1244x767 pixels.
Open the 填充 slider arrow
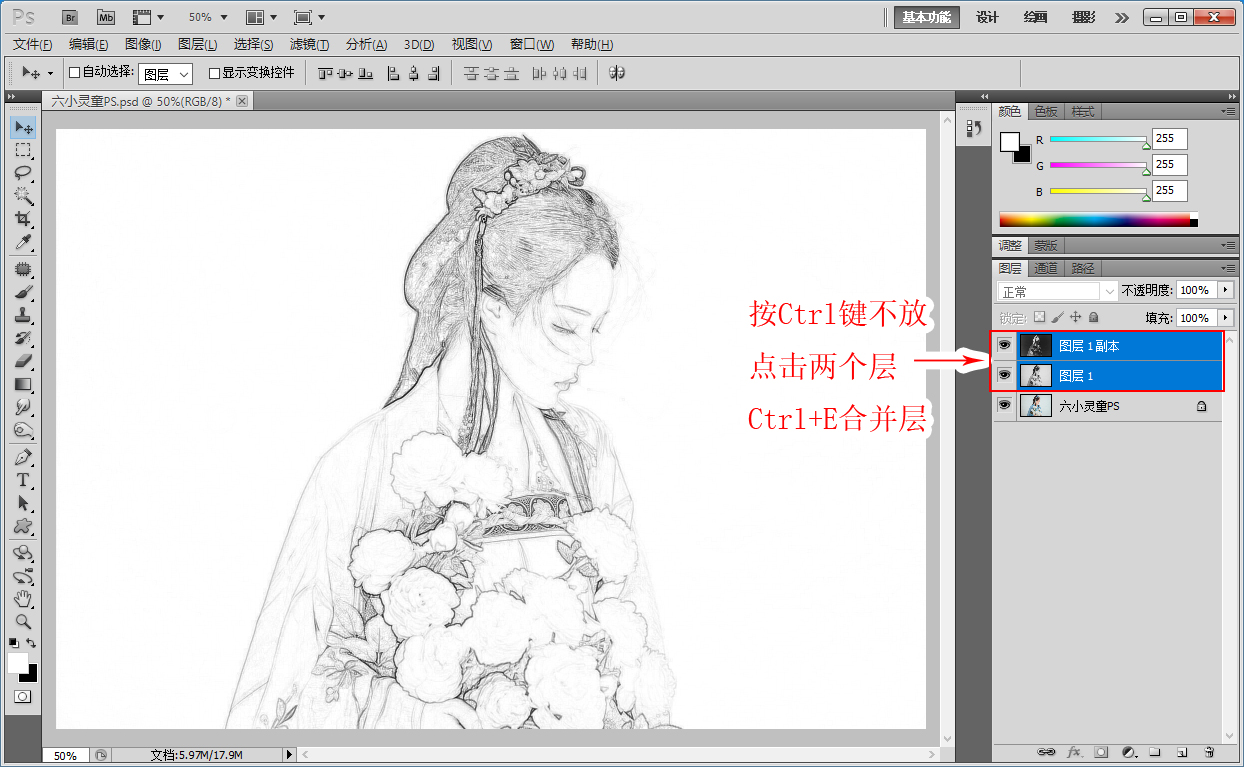(1226, 318)
